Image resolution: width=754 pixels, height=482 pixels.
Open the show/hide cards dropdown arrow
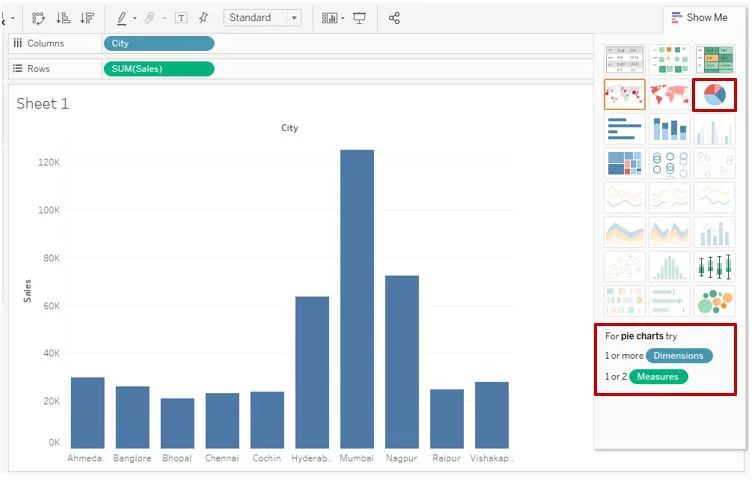[x=342, y=19]
